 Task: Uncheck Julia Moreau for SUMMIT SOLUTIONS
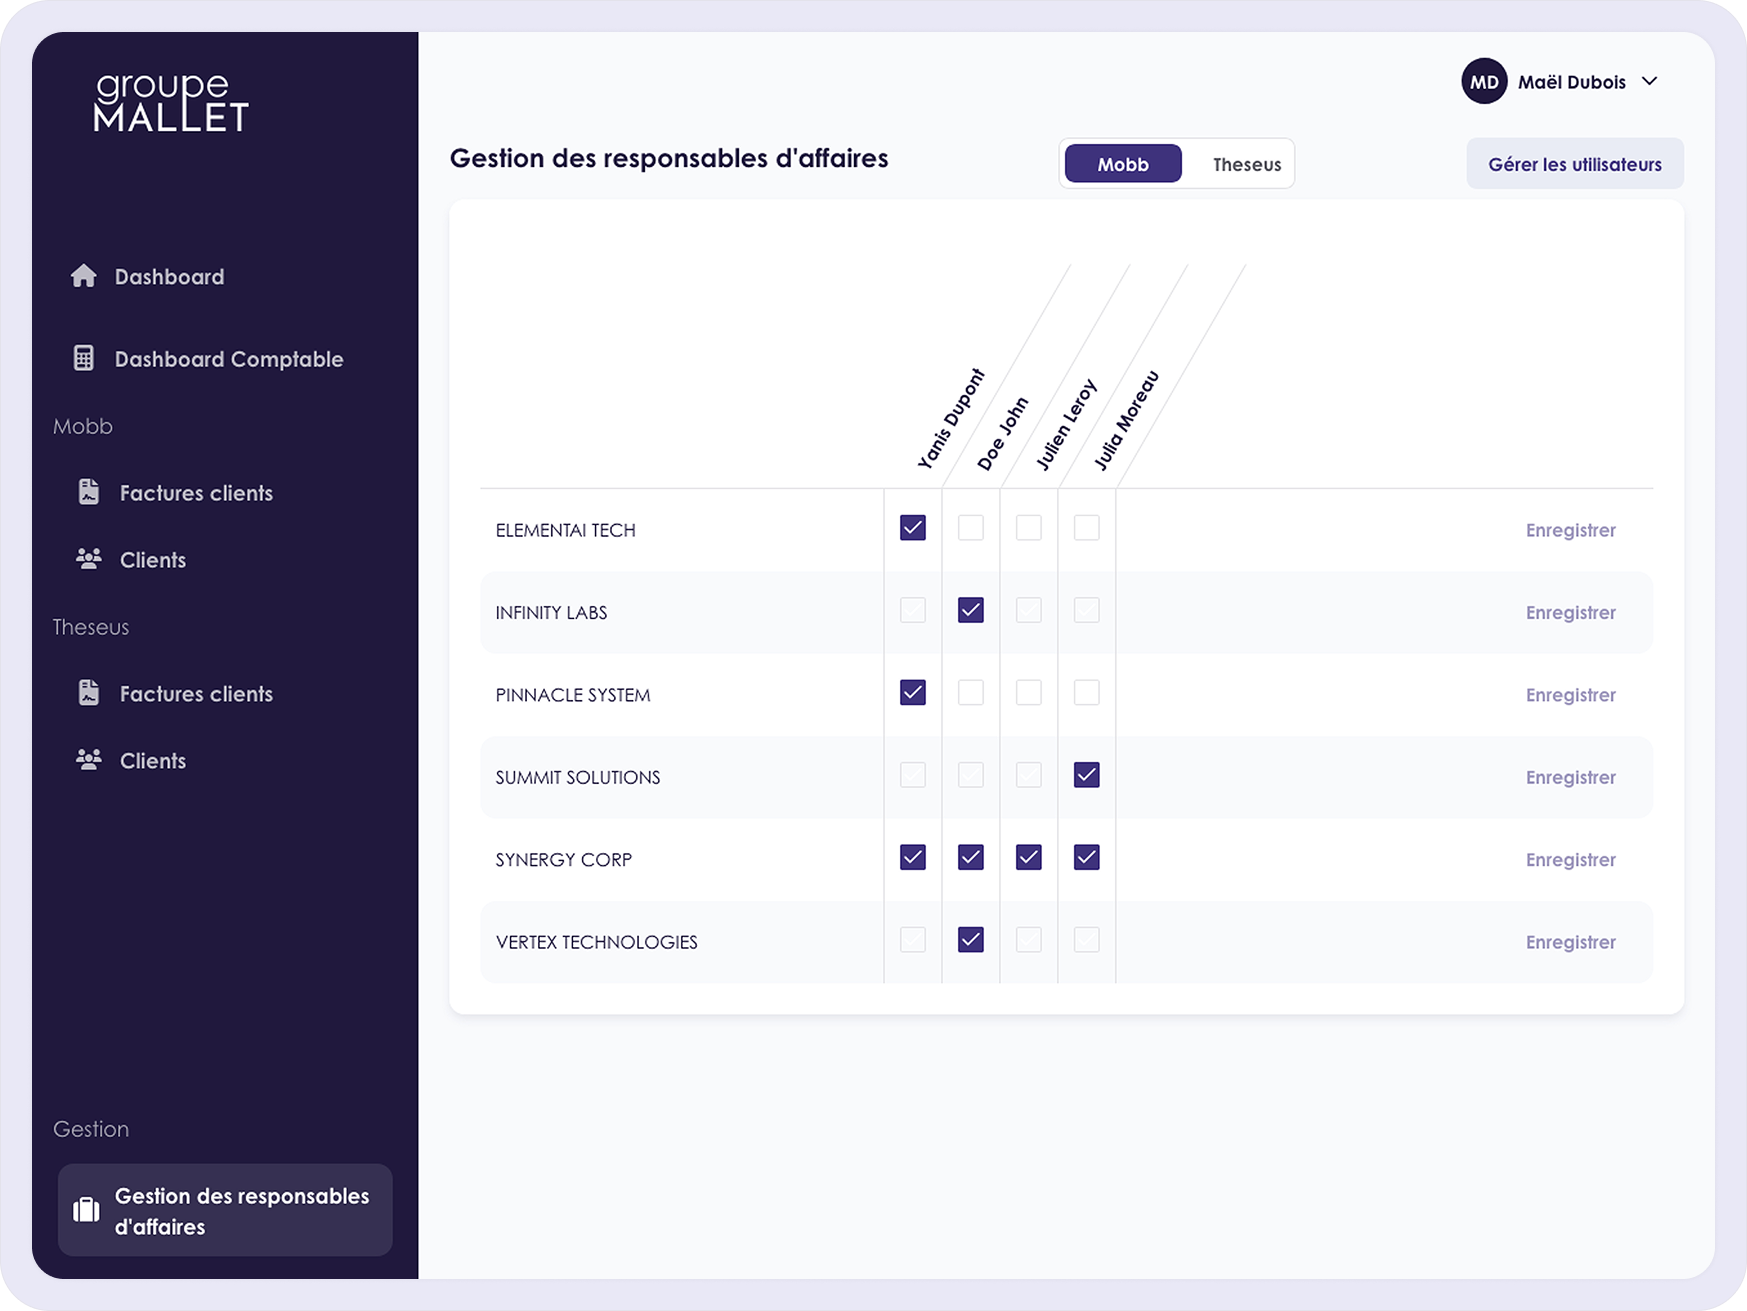click(1086, 775)
